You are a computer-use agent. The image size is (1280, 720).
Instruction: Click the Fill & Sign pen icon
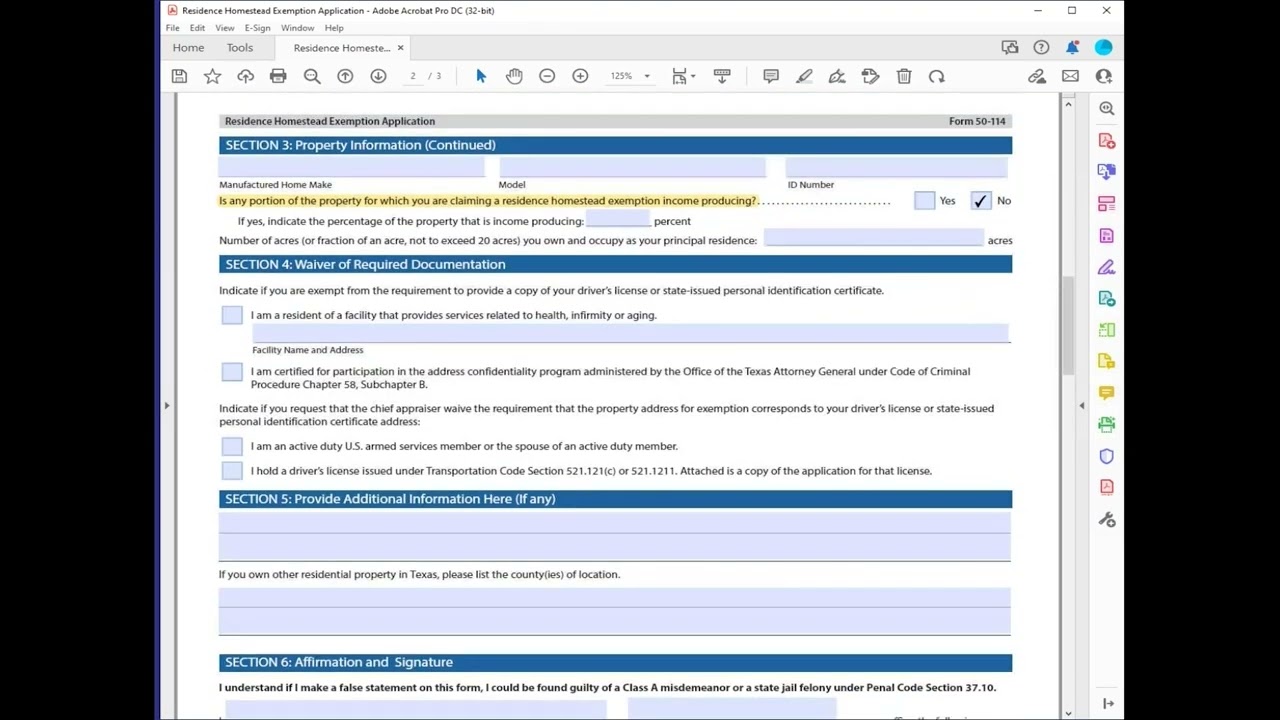click(x=837, y=76)
